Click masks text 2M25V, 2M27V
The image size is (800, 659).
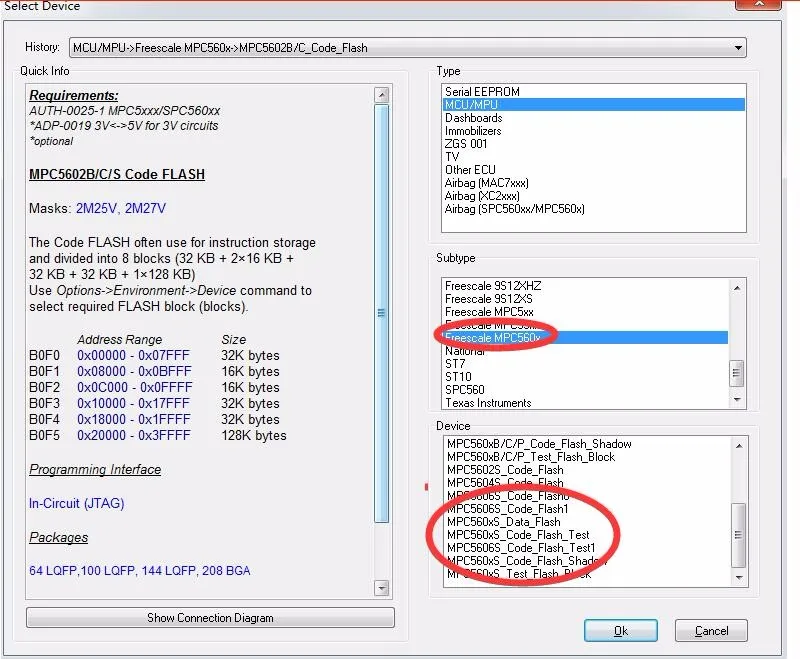point(121,208)
